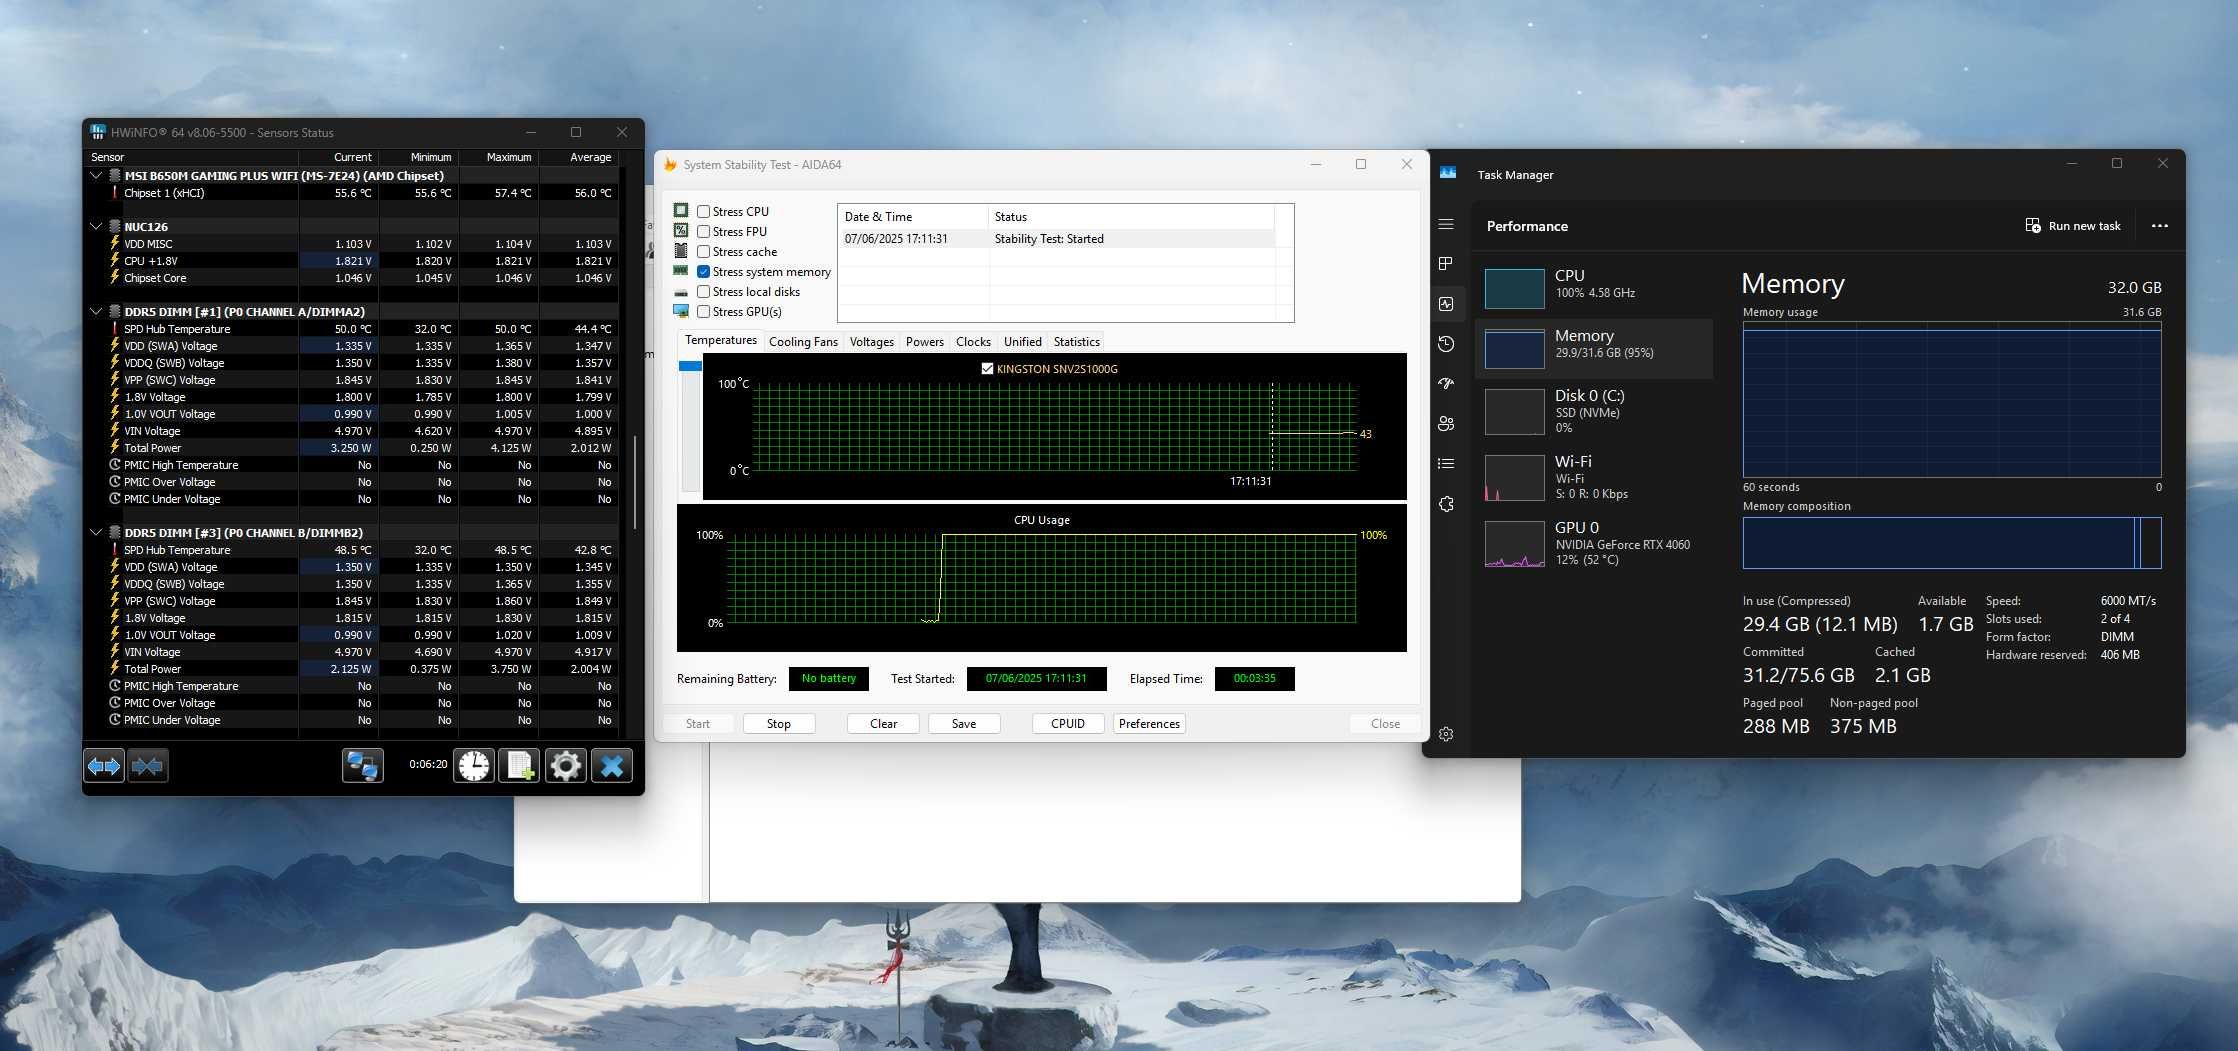Select CPU +1.8V sensor row
Image resolution: width=2238 pixels, height=1051 pixels.
click(x=351, y=261)
